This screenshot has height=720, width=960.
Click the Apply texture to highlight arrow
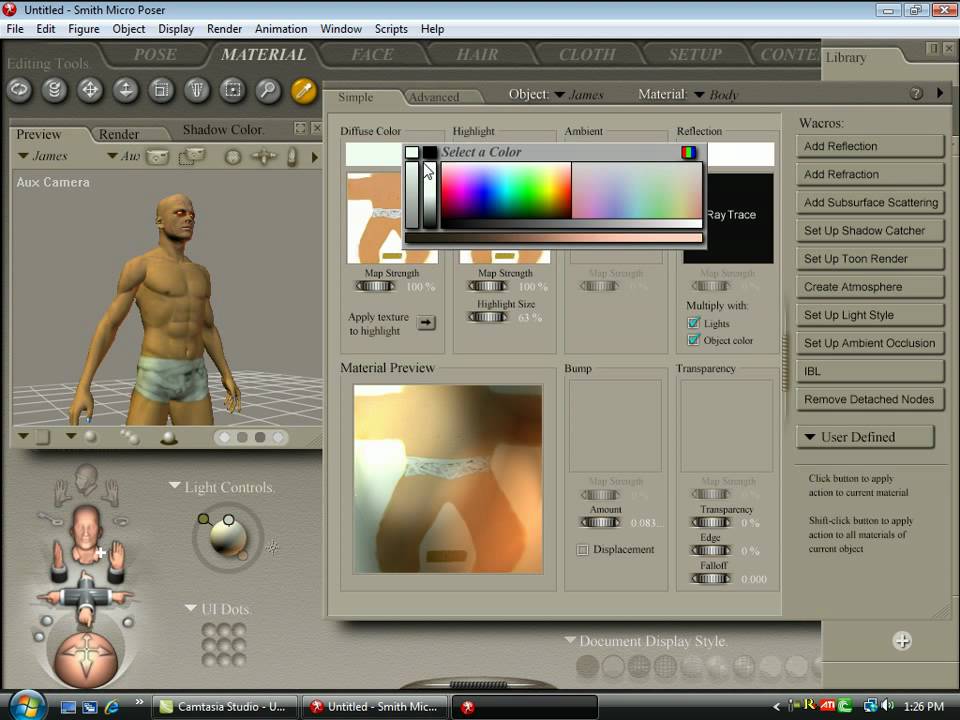click(426, 323)
